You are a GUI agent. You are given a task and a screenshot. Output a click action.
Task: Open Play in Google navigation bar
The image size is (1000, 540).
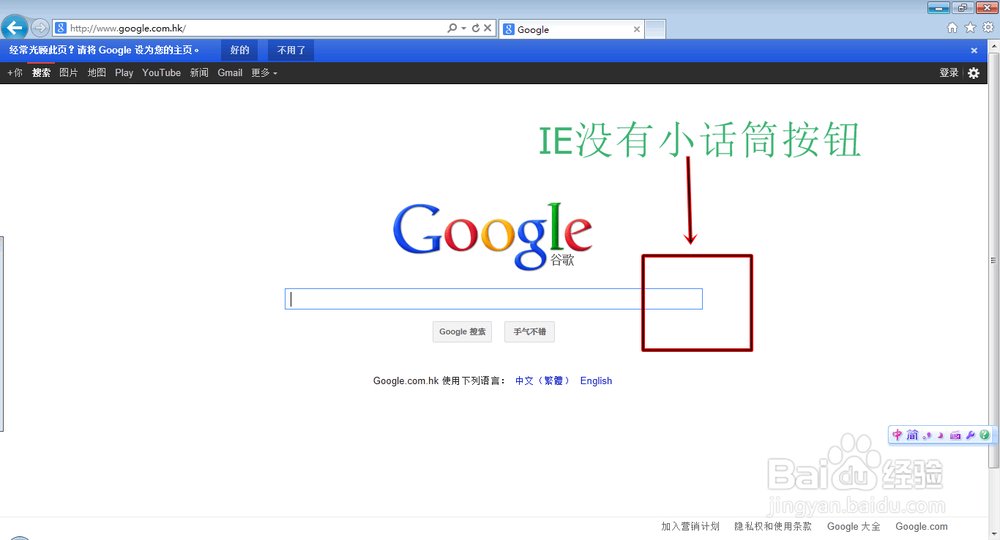click(x=124, y=73)
